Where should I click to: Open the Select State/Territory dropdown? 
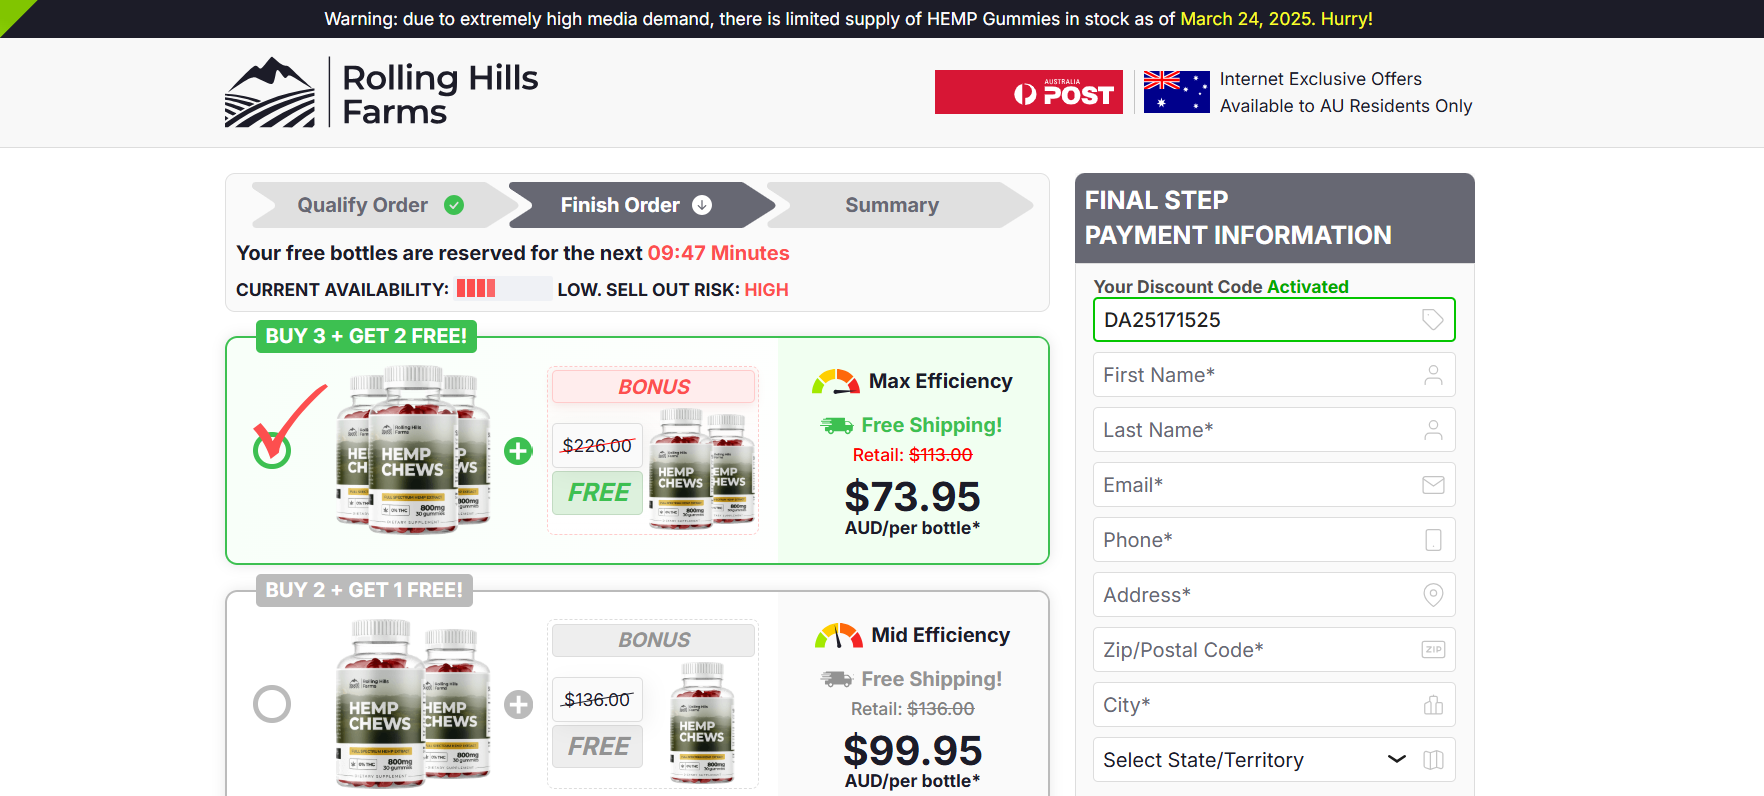click(1240, 760)
